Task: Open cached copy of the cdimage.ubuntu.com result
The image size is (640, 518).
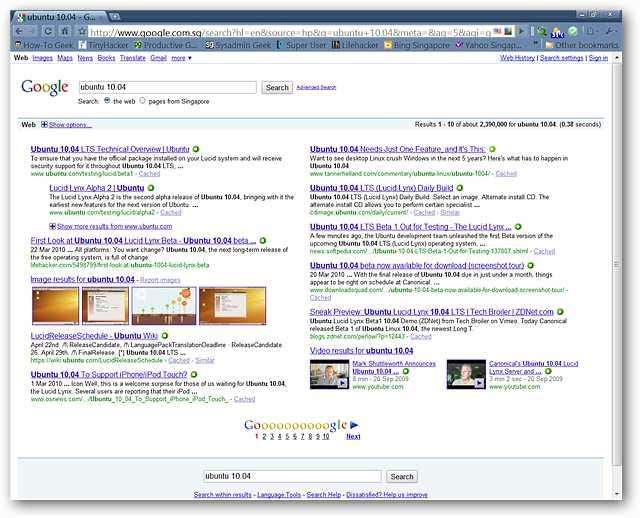Action: coord(424,212)
